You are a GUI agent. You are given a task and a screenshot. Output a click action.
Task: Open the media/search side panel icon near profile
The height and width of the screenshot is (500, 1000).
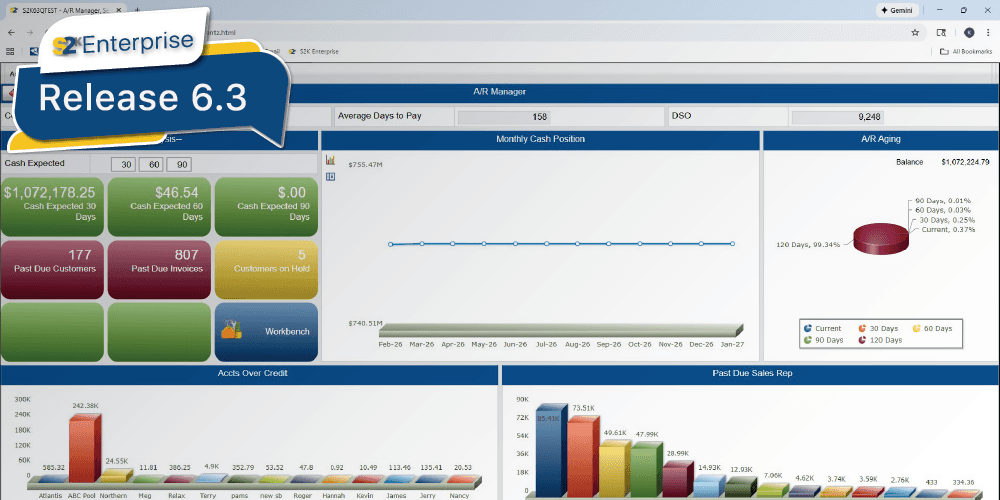click(x=941, y=32)
